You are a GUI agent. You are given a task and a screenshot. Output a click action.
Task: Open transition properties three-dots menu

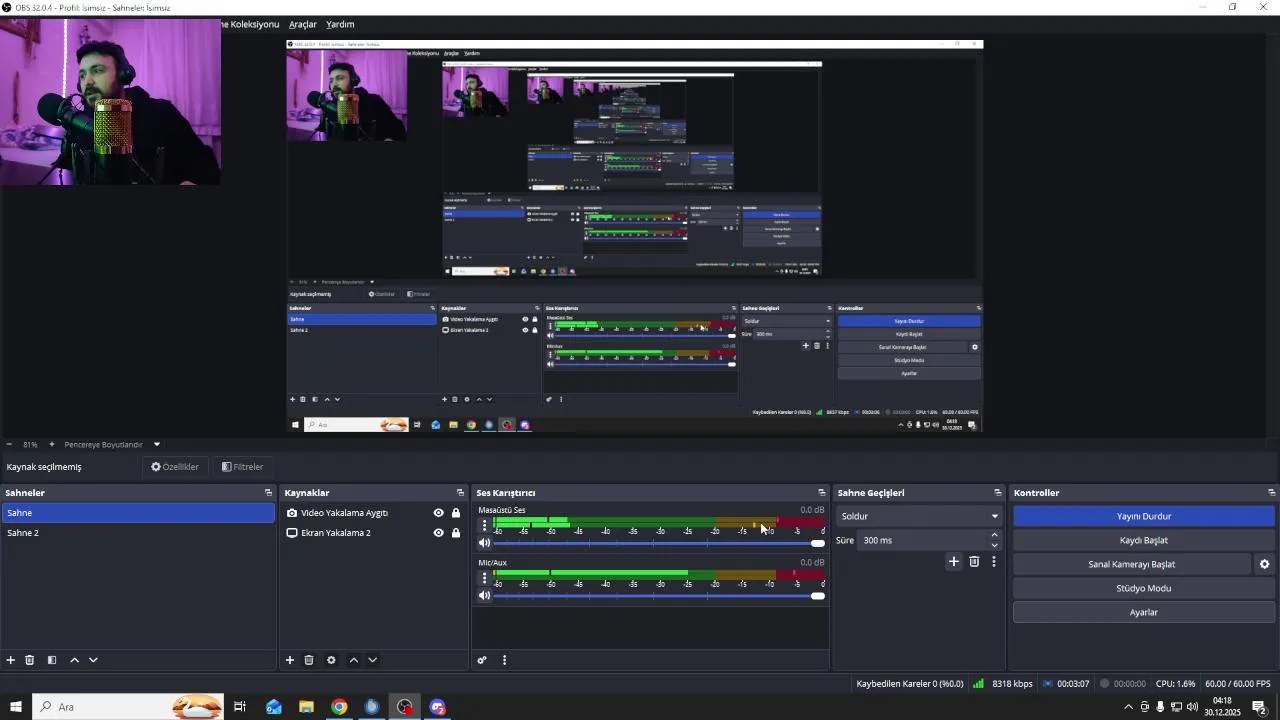pyautogui.click(x=993, y=562)
